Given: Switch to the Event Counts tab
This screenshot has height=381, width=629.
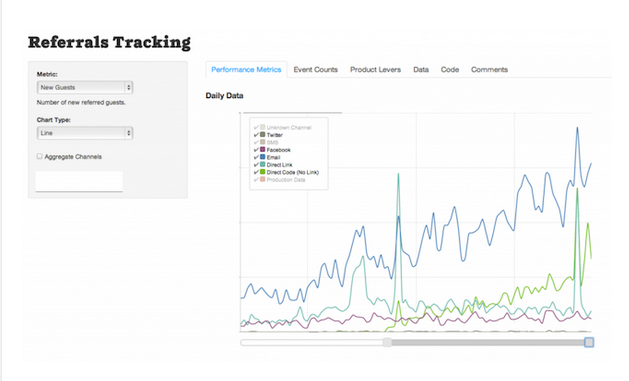Looking at the screenshot, I should [x=315, y=70].
